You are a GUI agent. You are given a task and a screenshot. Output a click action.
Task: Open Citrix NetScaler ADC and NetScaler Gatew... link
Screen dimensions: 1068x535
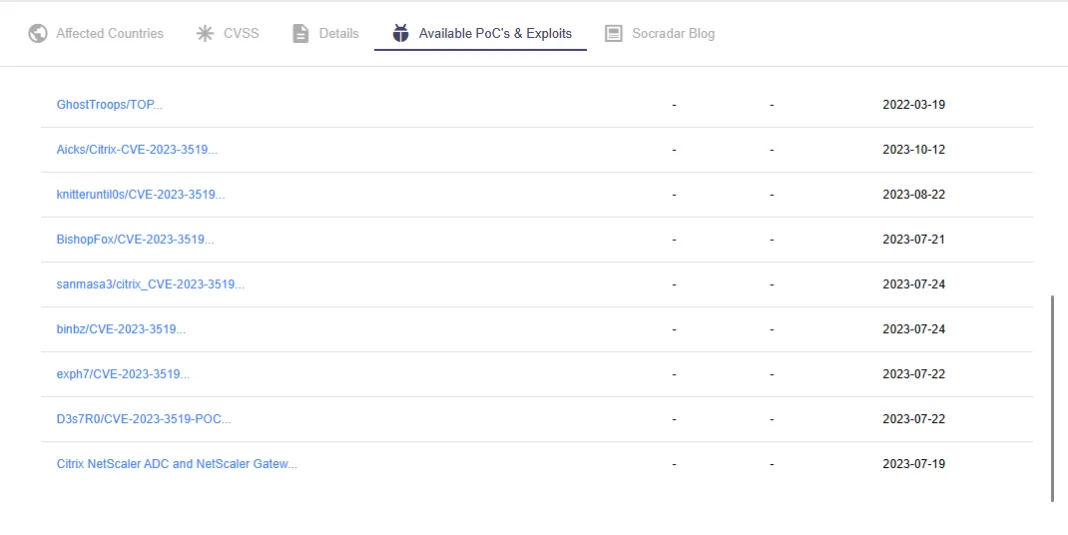tap(177, 465)
